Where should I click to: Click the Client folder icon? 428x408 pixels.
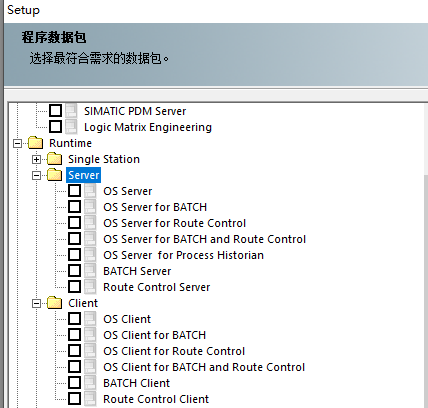(55, 303)
